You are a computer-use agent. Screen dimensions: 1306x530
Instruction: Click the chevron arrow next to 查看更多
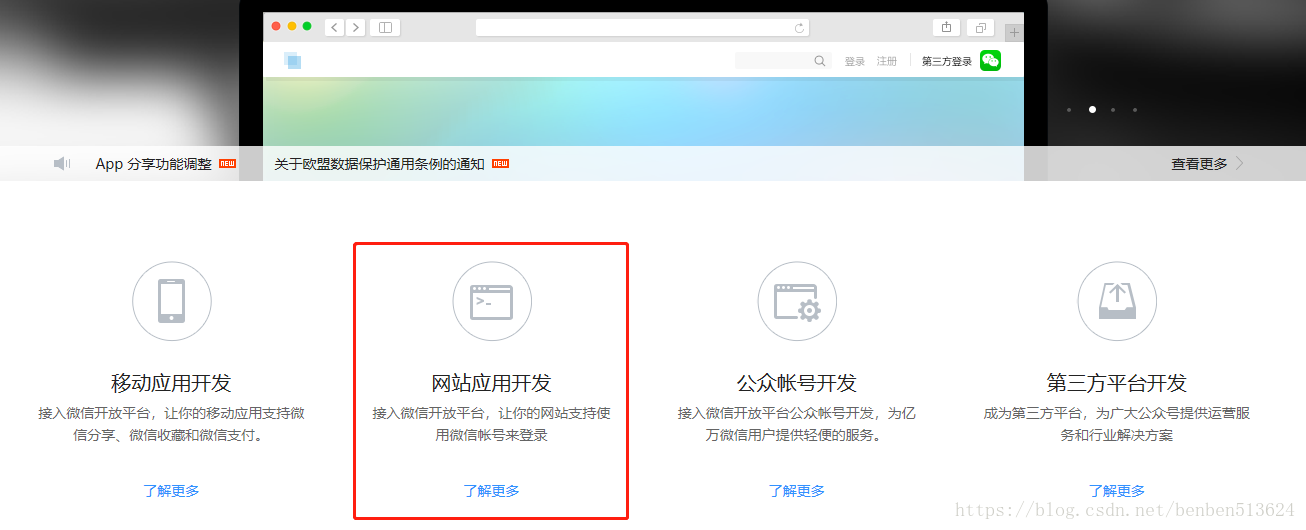(1240, 163)
